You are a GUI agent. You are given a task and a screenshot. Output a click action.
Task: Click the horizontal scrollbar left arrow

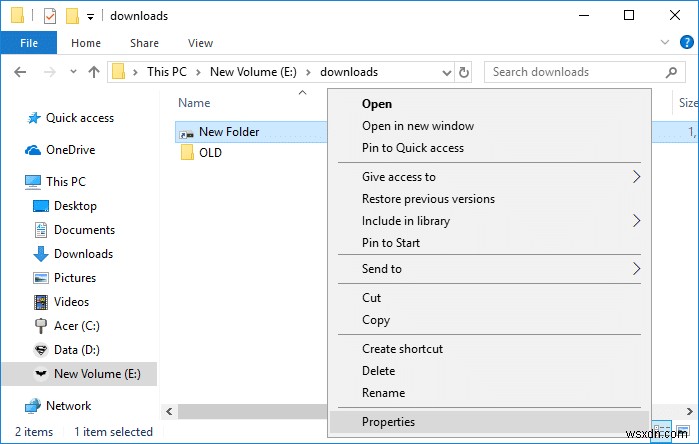click(169, 411)
